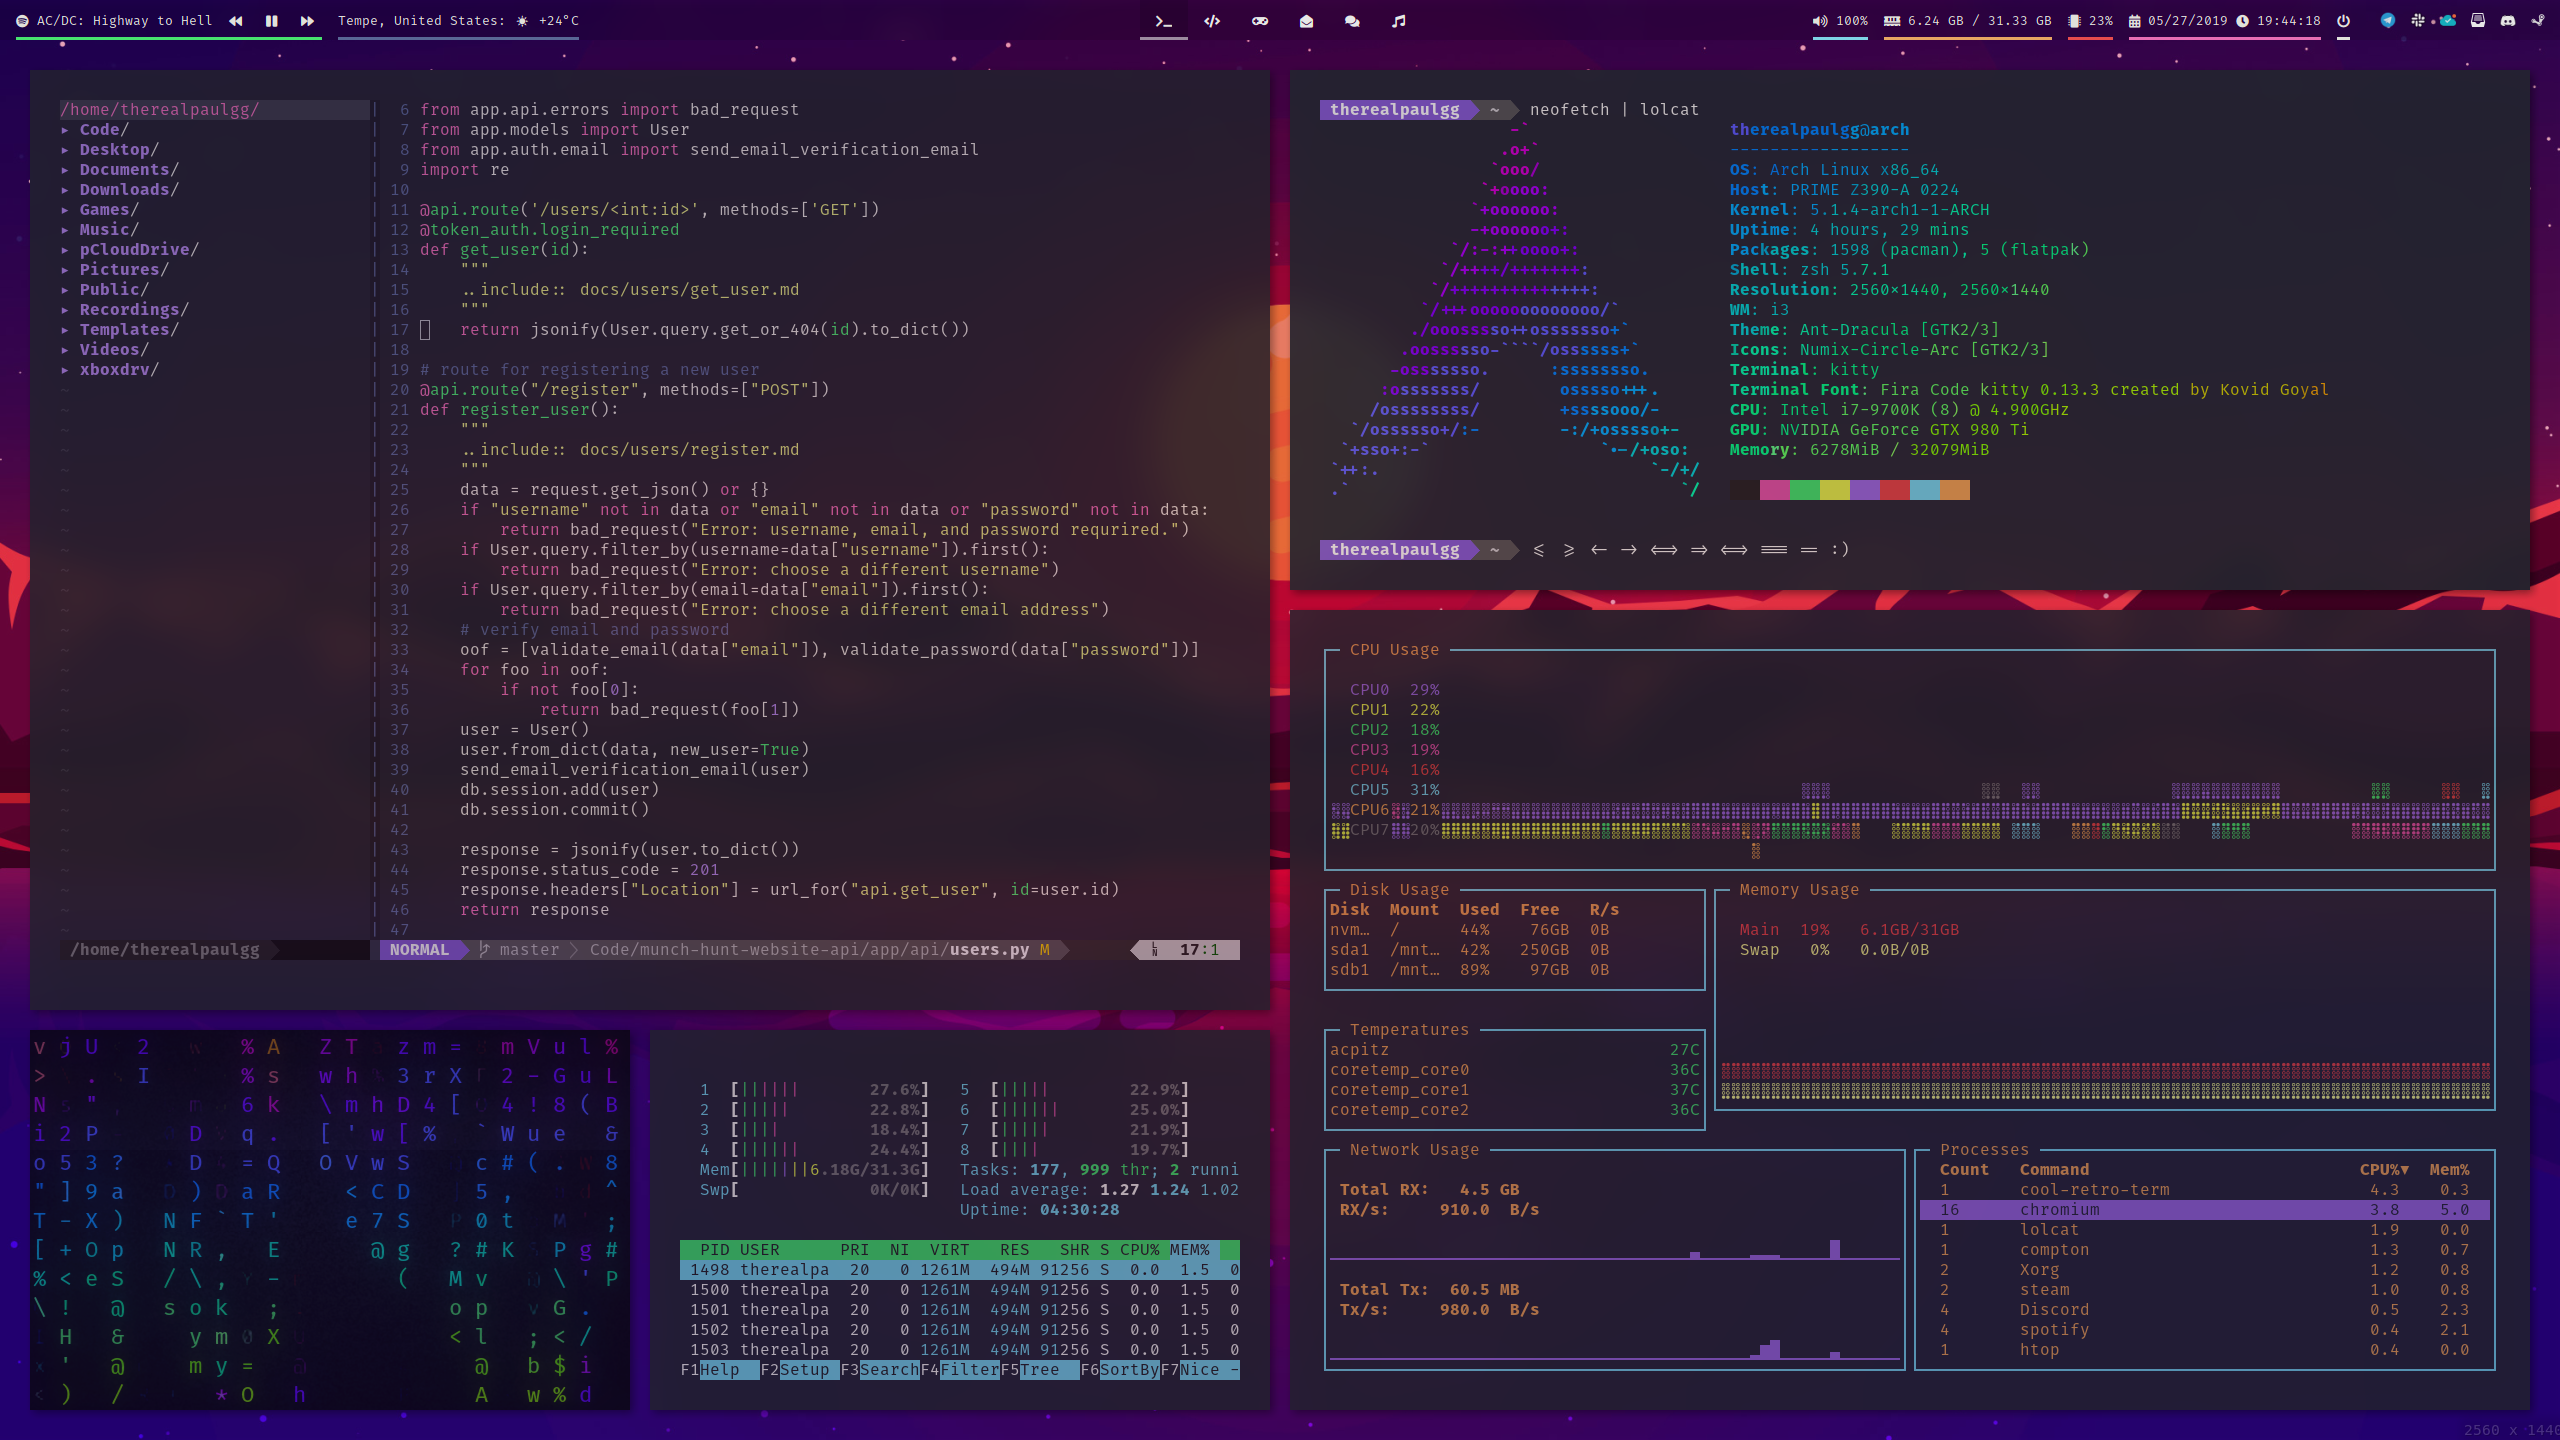Click the clock icon beside 19:44:18

point(2243,21)
